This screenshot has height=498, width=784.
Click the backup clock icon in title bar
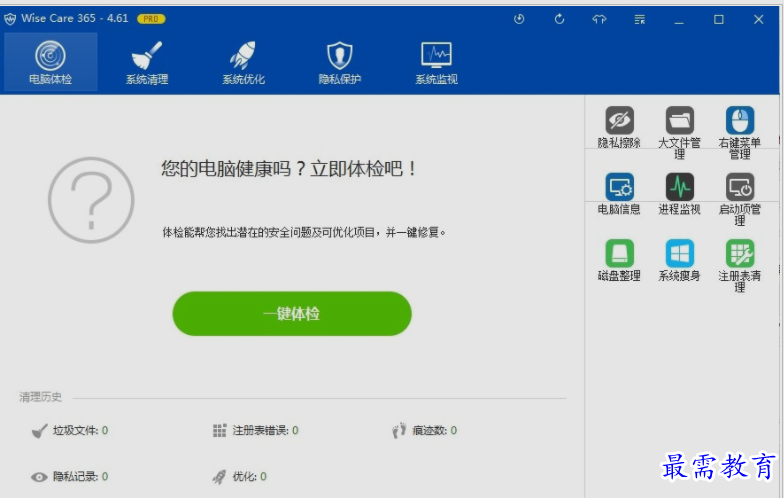[x=519, y=19]
